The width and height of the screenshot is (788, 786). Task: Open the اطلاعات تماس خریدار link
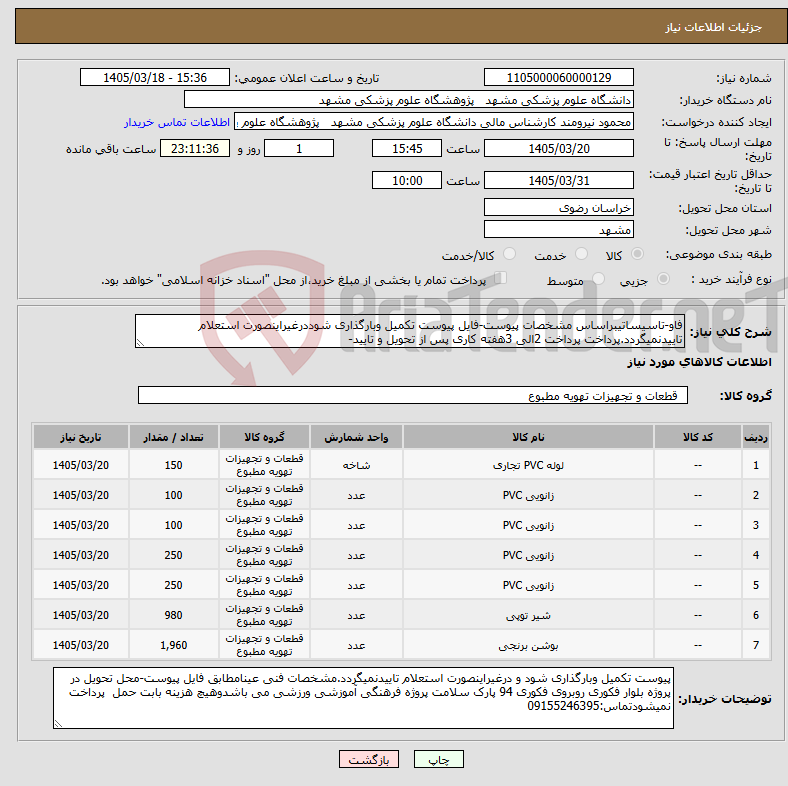(x=177, y=122)
